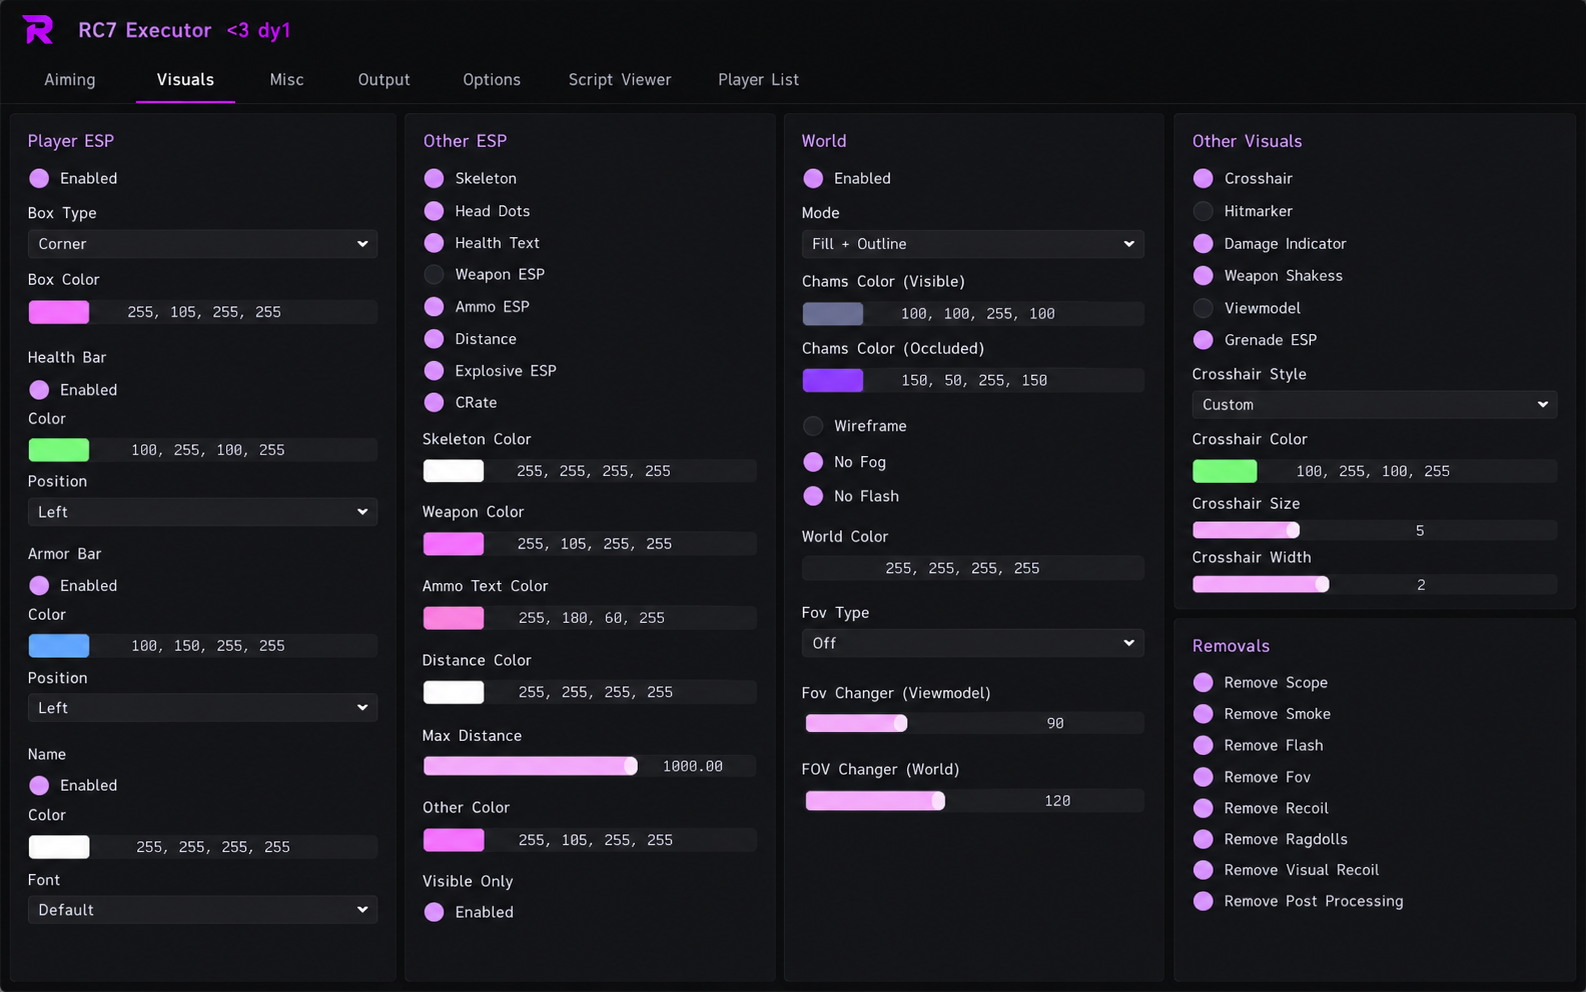
Task: Click the World Color value field
Action: (972, 568)
